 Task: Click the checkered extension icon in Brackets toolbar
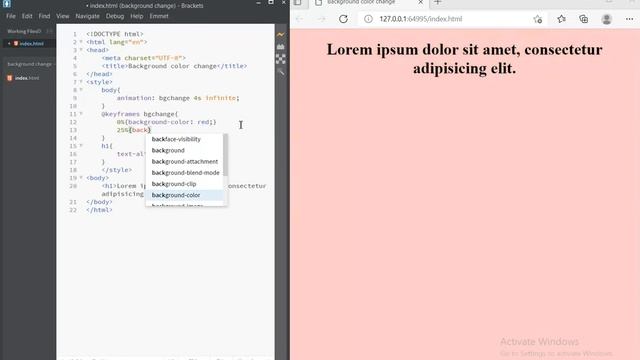[281, 59]
